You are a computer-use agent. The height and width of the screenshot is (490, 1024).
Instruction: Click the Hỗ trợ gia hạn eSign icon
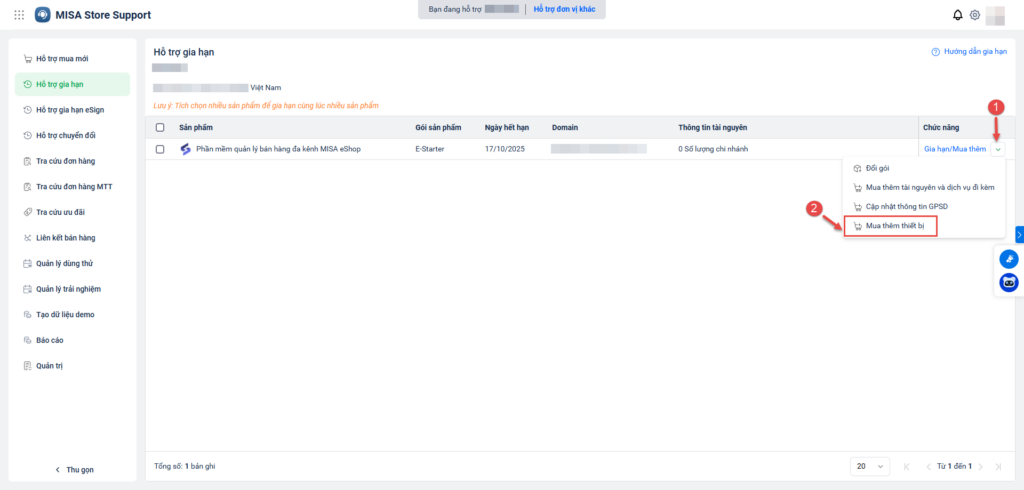27,110
